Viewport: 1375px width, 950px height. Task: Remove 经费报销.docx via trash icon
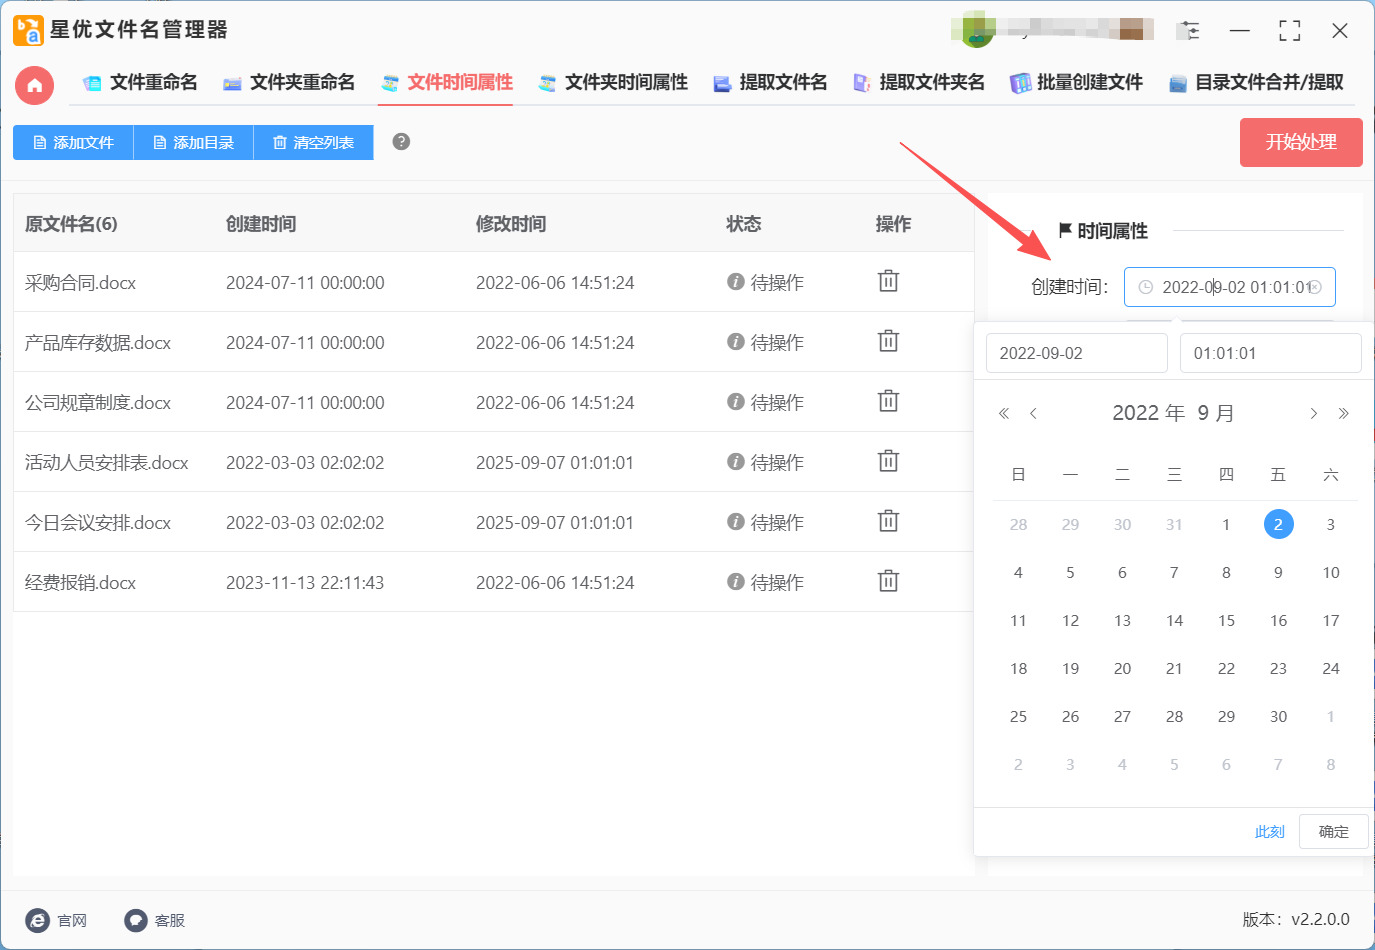pyautogui.click(x=888, y=582)
